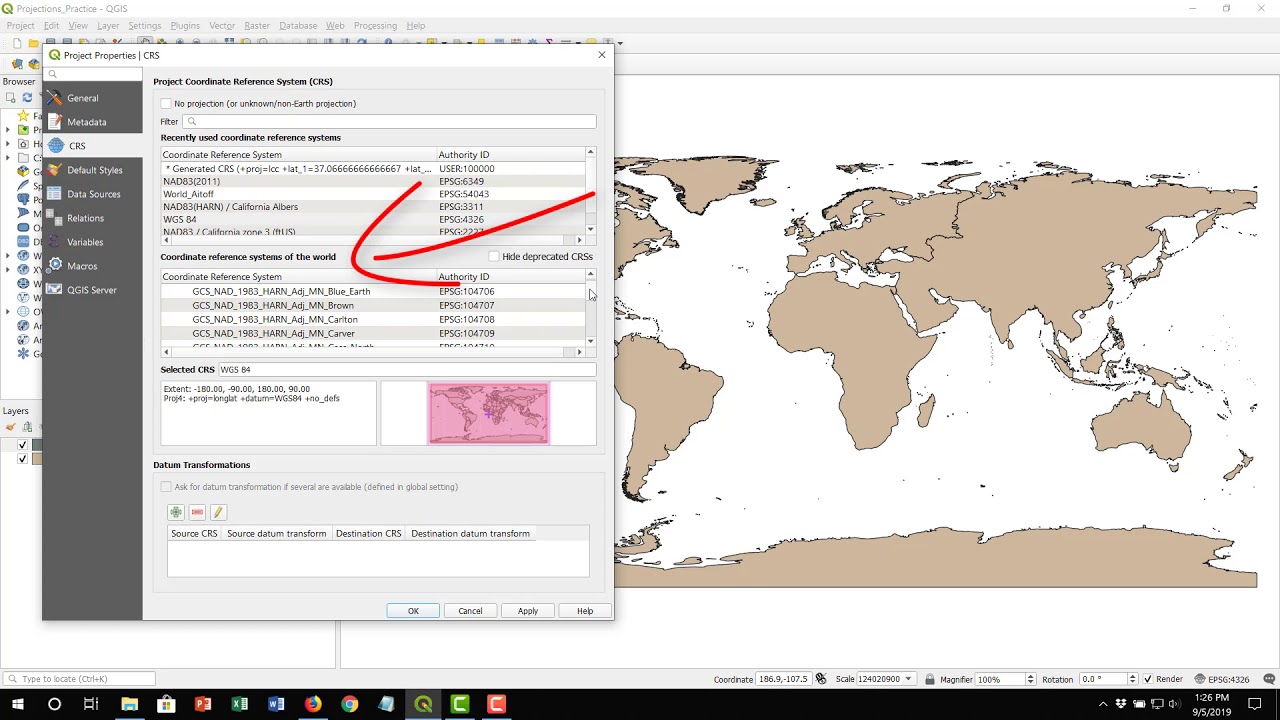The height and width of the screenshot is (720, 1280).
Task: Check the Hide deprecated CRSs box
Action: pyautogui.click(x=494, y=257)
